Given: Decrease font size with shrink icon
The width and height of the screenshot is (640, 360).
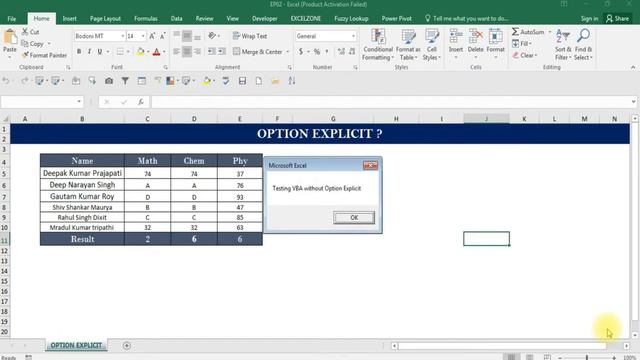Looking at the screenshot, I should click(x=162, y=36).
